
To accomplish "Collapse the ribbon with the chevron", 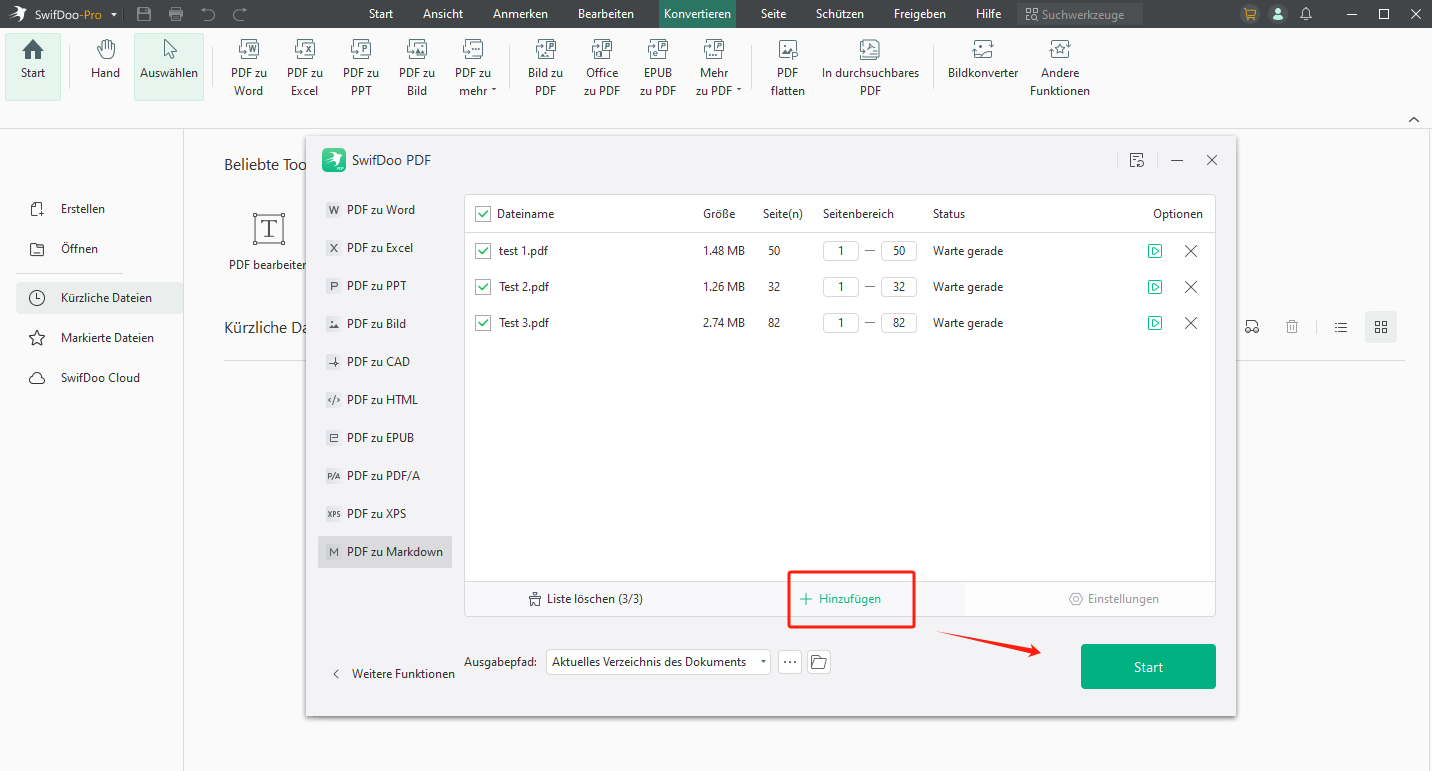I will (x=1414, y=120).
